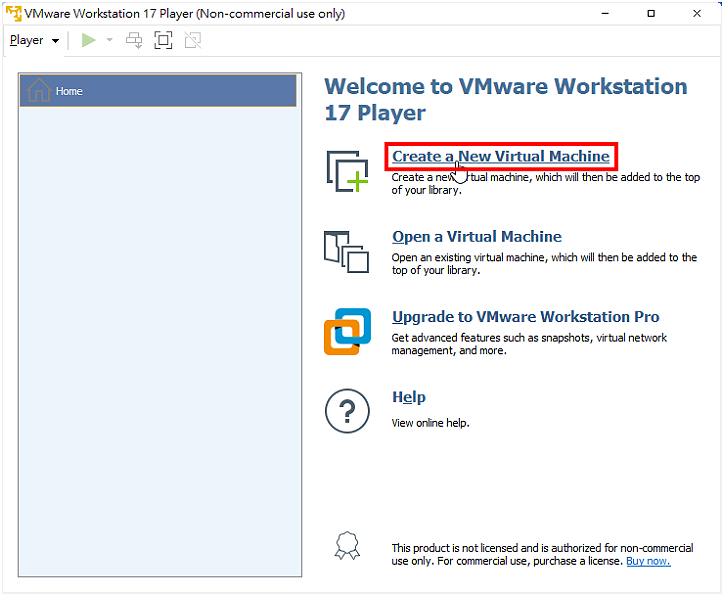Click the VMware app icon in title bar

coord(13,13)
